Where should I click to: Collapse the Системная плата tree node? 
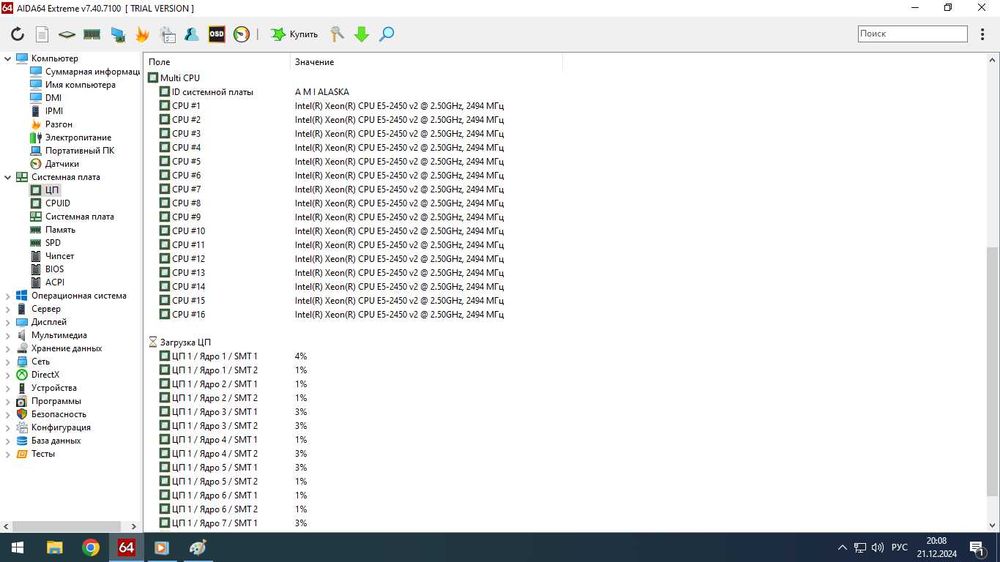pyautogui.click(x=8, y=177)
